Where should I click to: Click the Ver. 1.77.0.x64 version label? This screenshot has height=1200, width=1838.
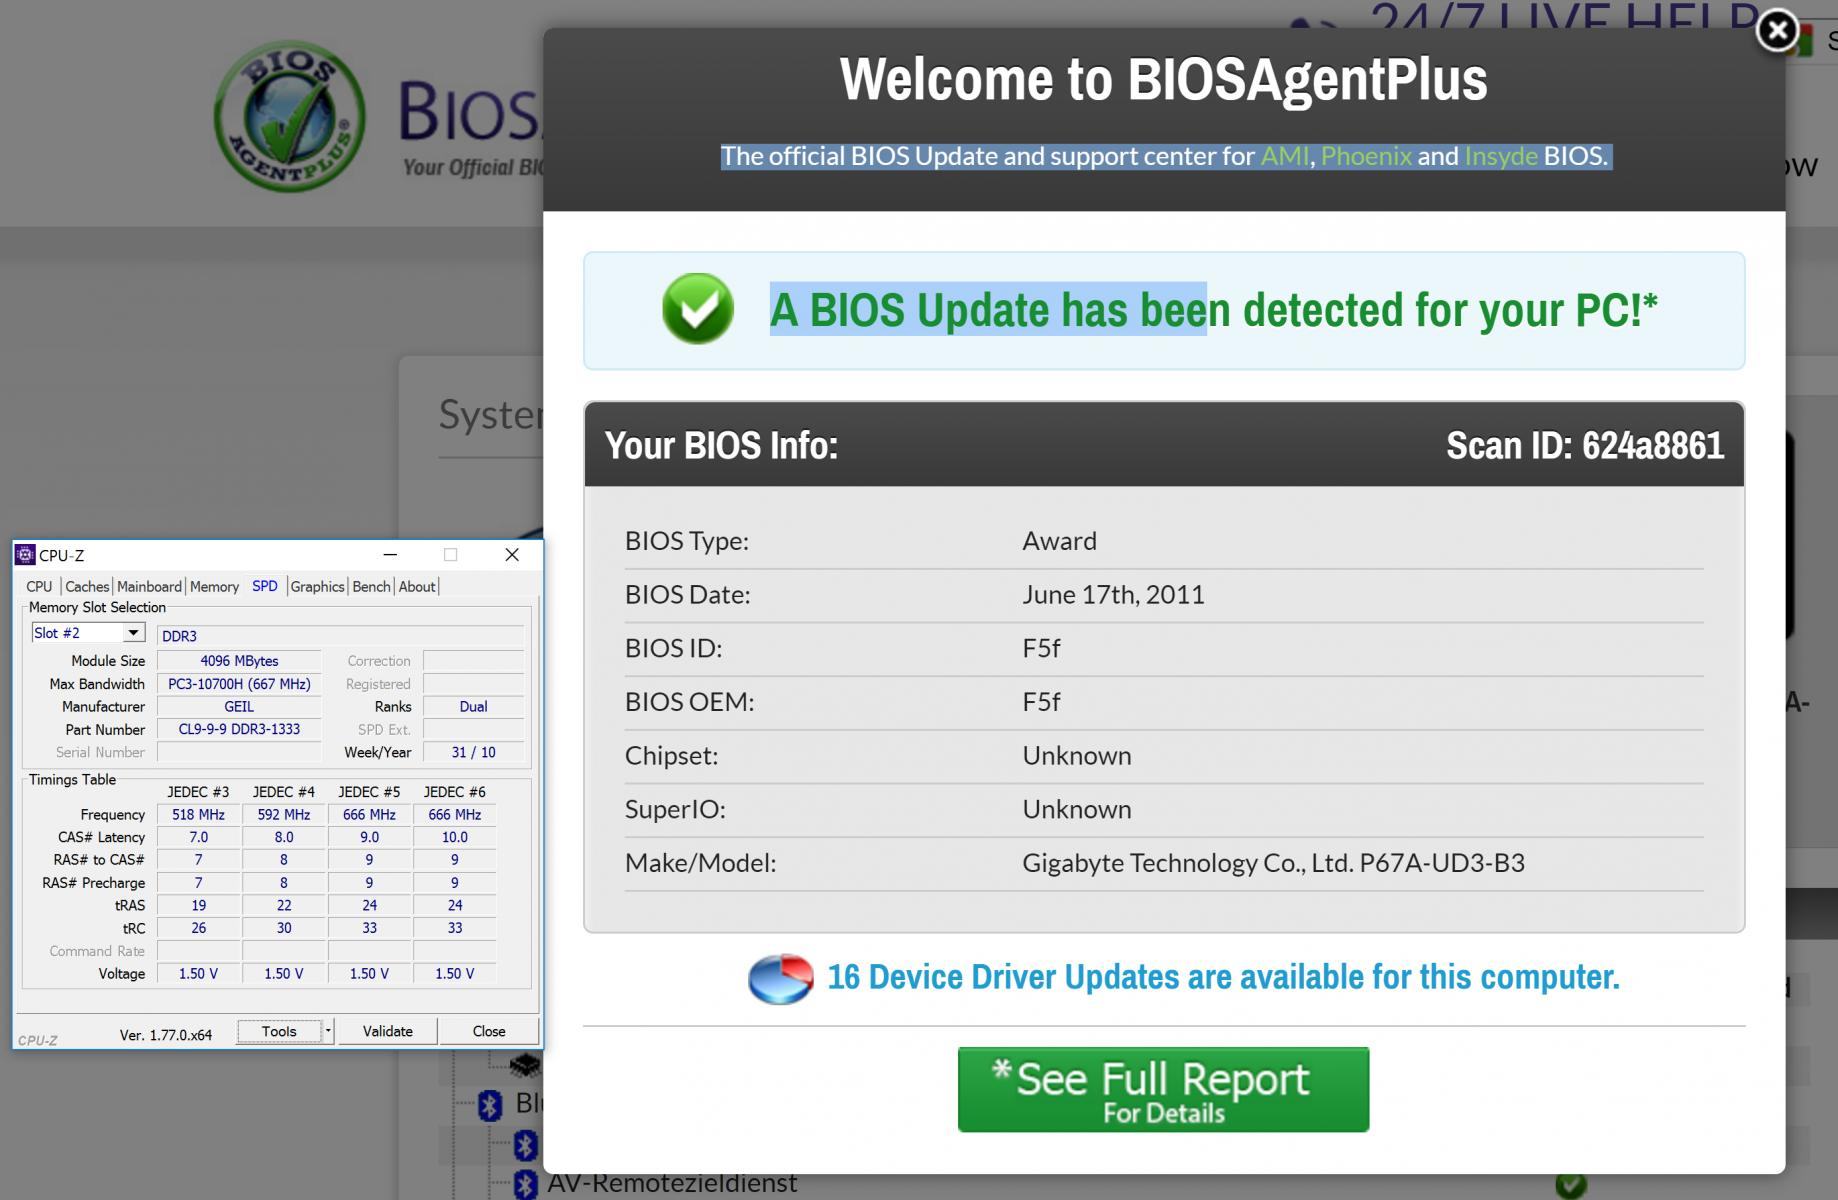click(x=166, y=1035)
